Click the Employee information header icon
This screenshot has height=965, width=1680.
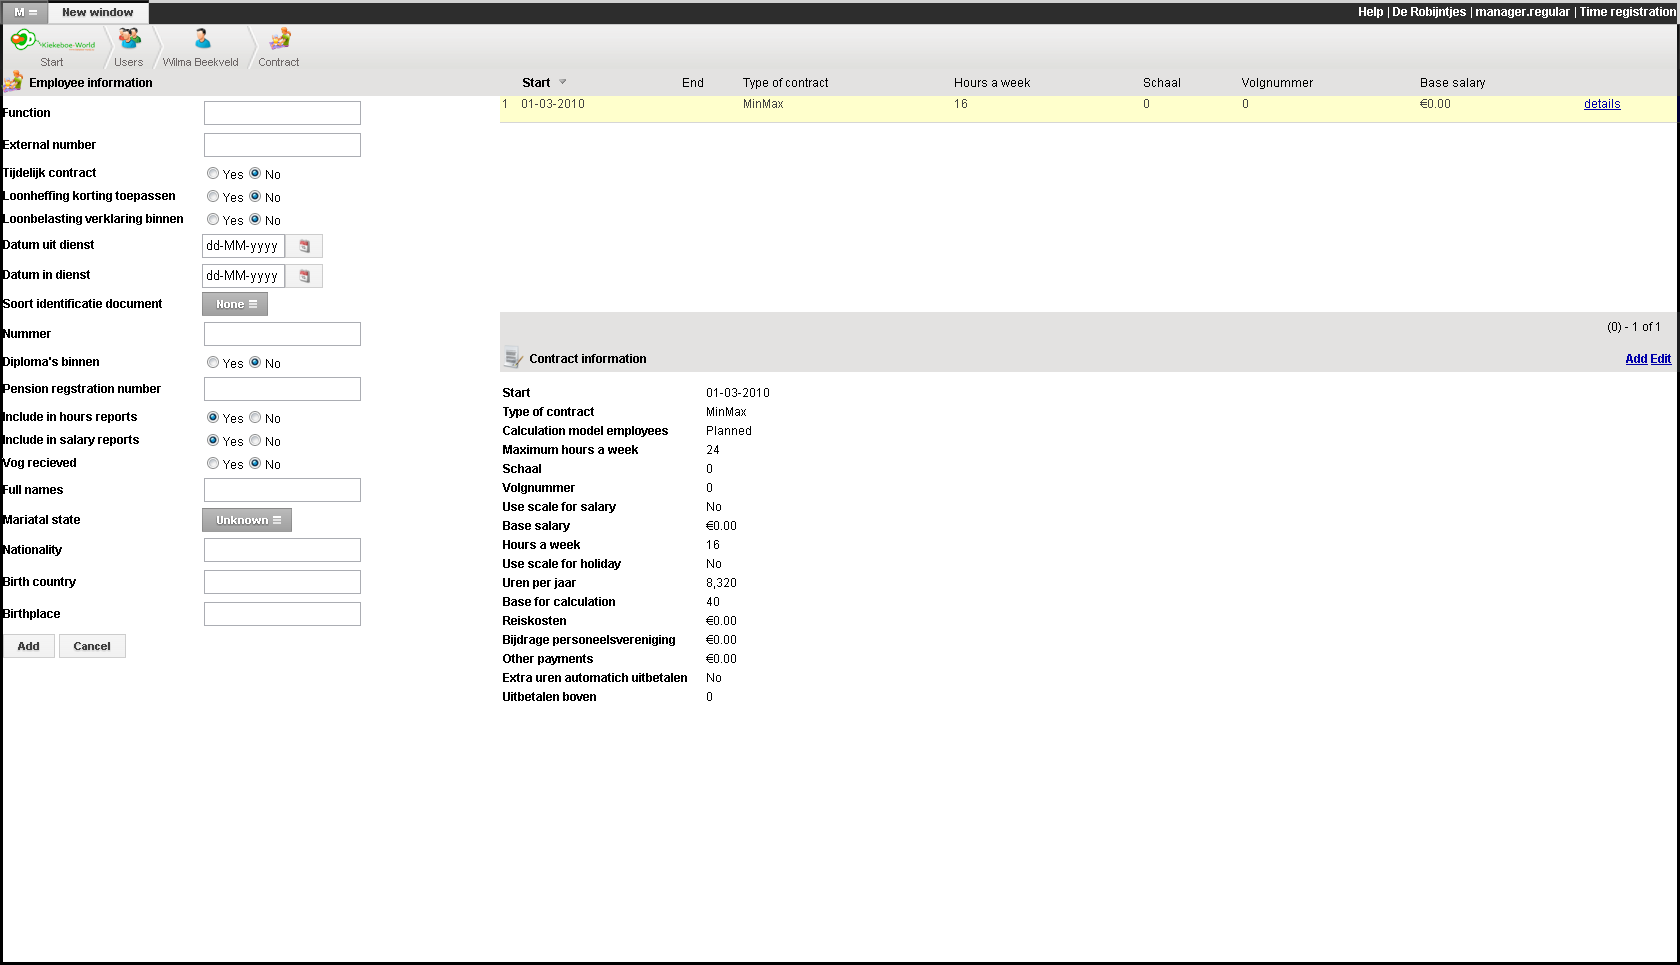tap(14, 82)
